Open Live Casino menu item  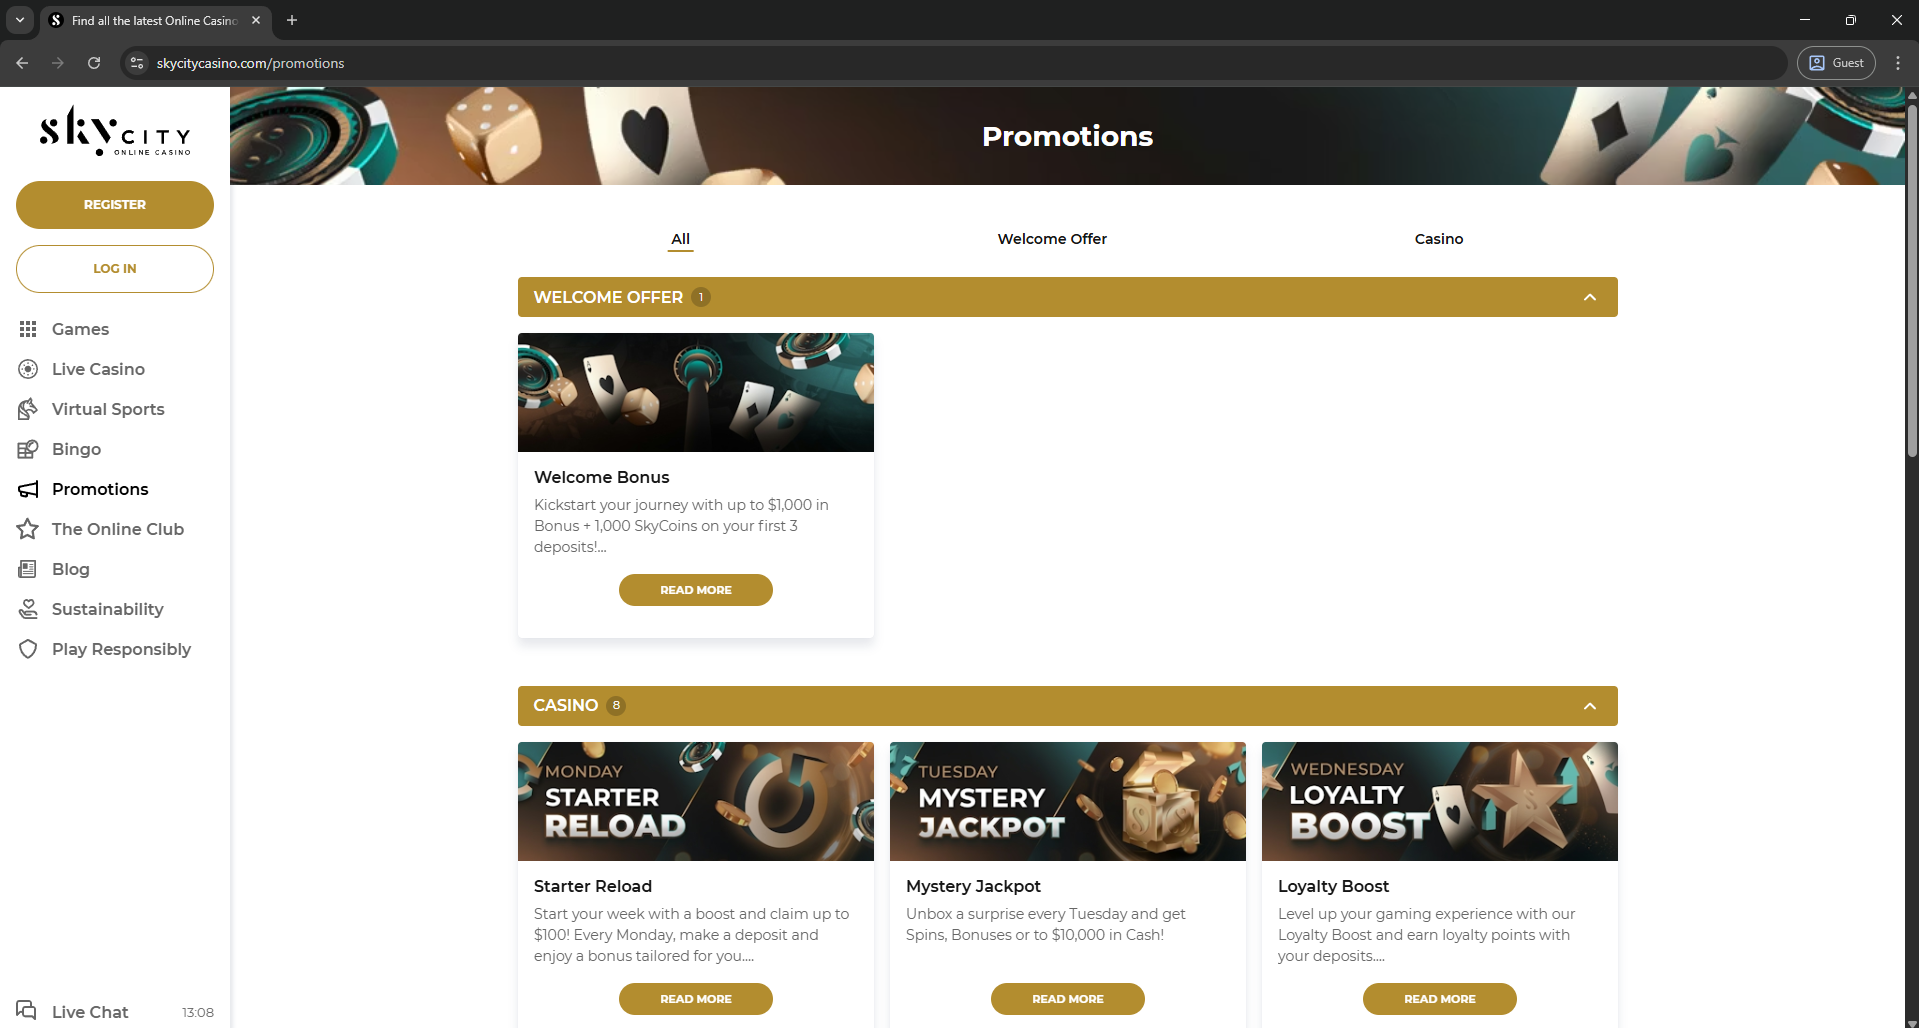(x=98, y=369)
